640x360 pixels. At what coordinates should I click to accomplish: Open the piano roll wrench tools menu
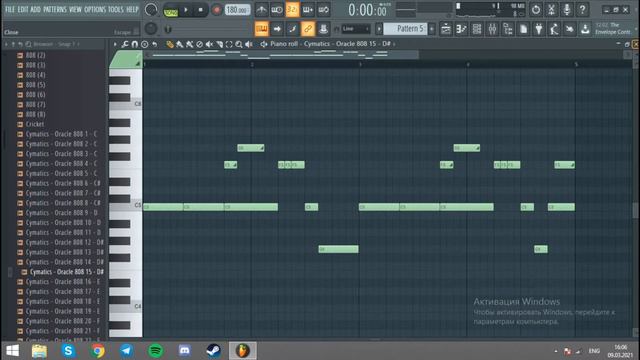[x=125, y=44]
